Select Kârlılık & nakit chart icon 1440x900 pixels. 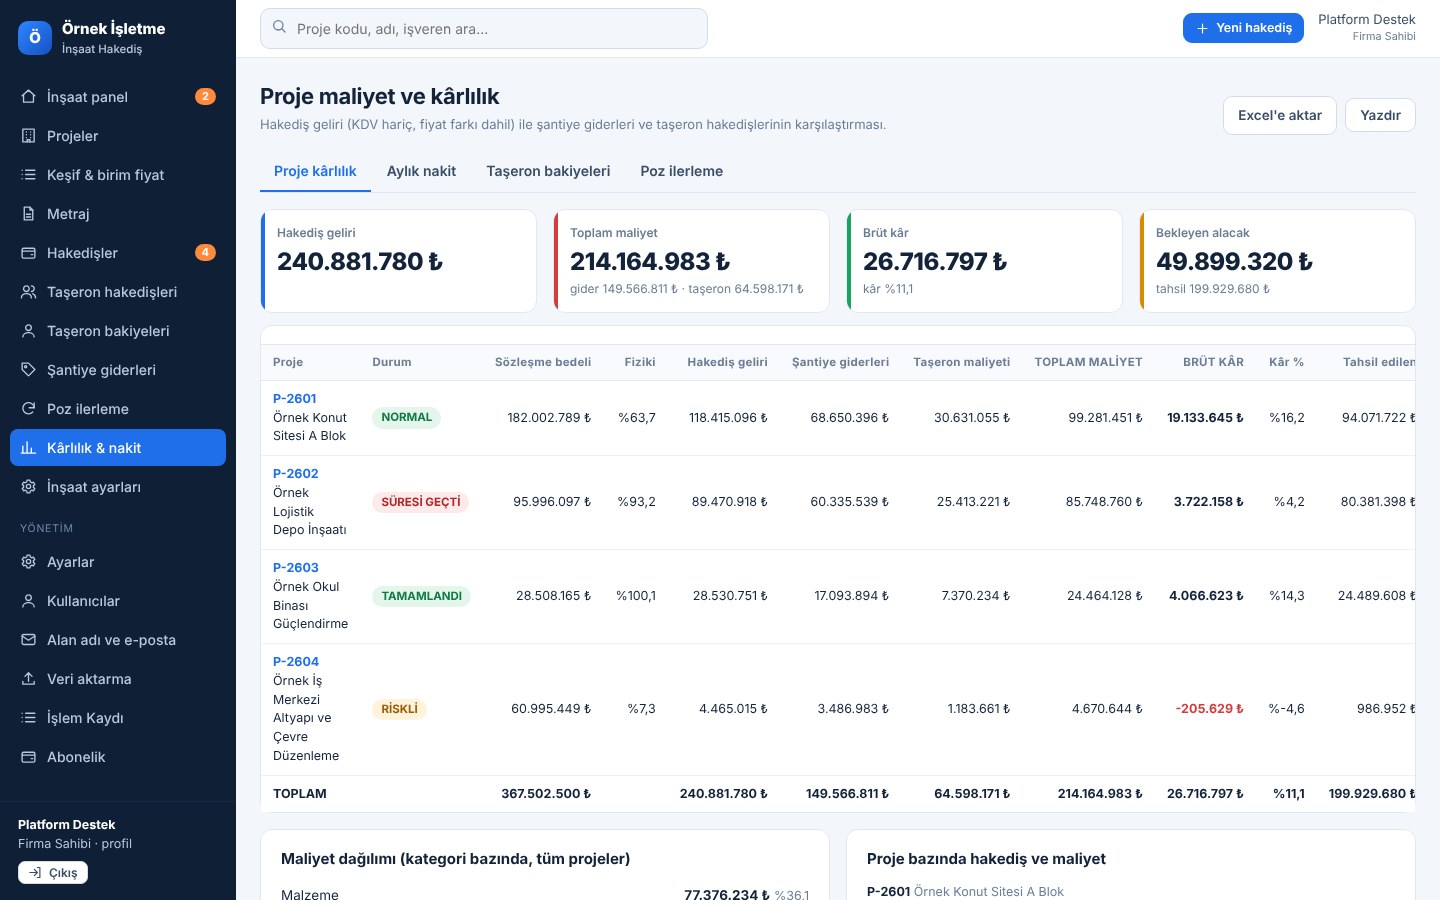28,448
